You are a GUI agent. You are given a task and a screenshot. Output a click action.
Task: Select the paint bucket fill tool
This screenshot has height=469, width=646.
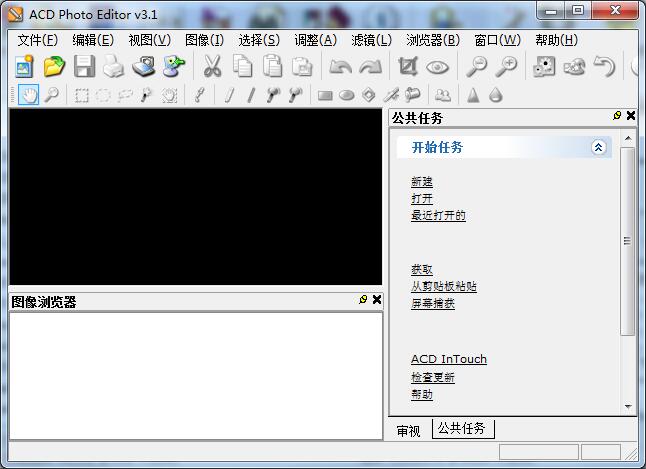click(x=412, y=95)
